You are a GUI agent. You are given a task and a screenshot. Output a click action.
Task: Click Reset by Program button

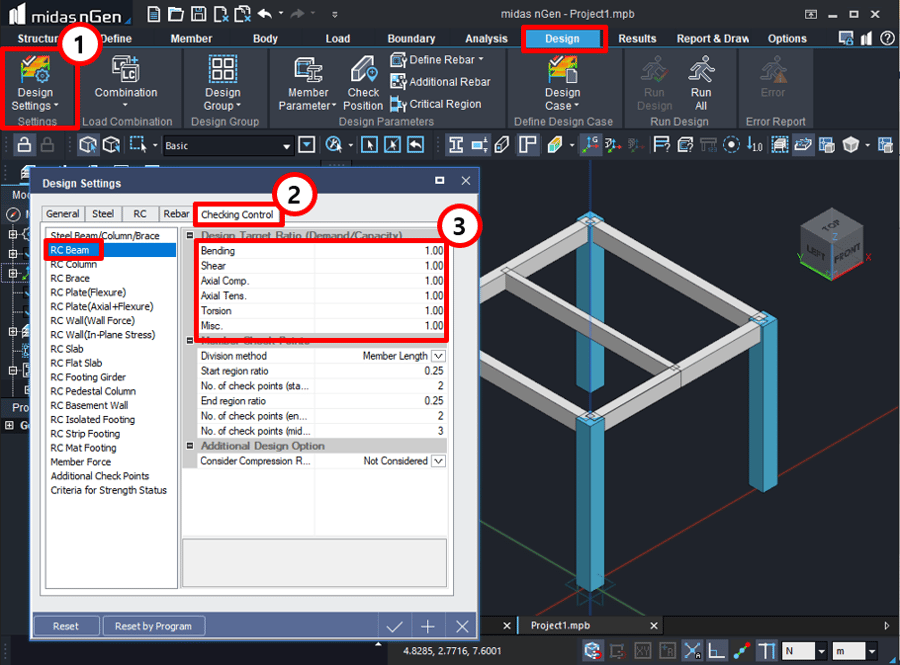point(153,626)
